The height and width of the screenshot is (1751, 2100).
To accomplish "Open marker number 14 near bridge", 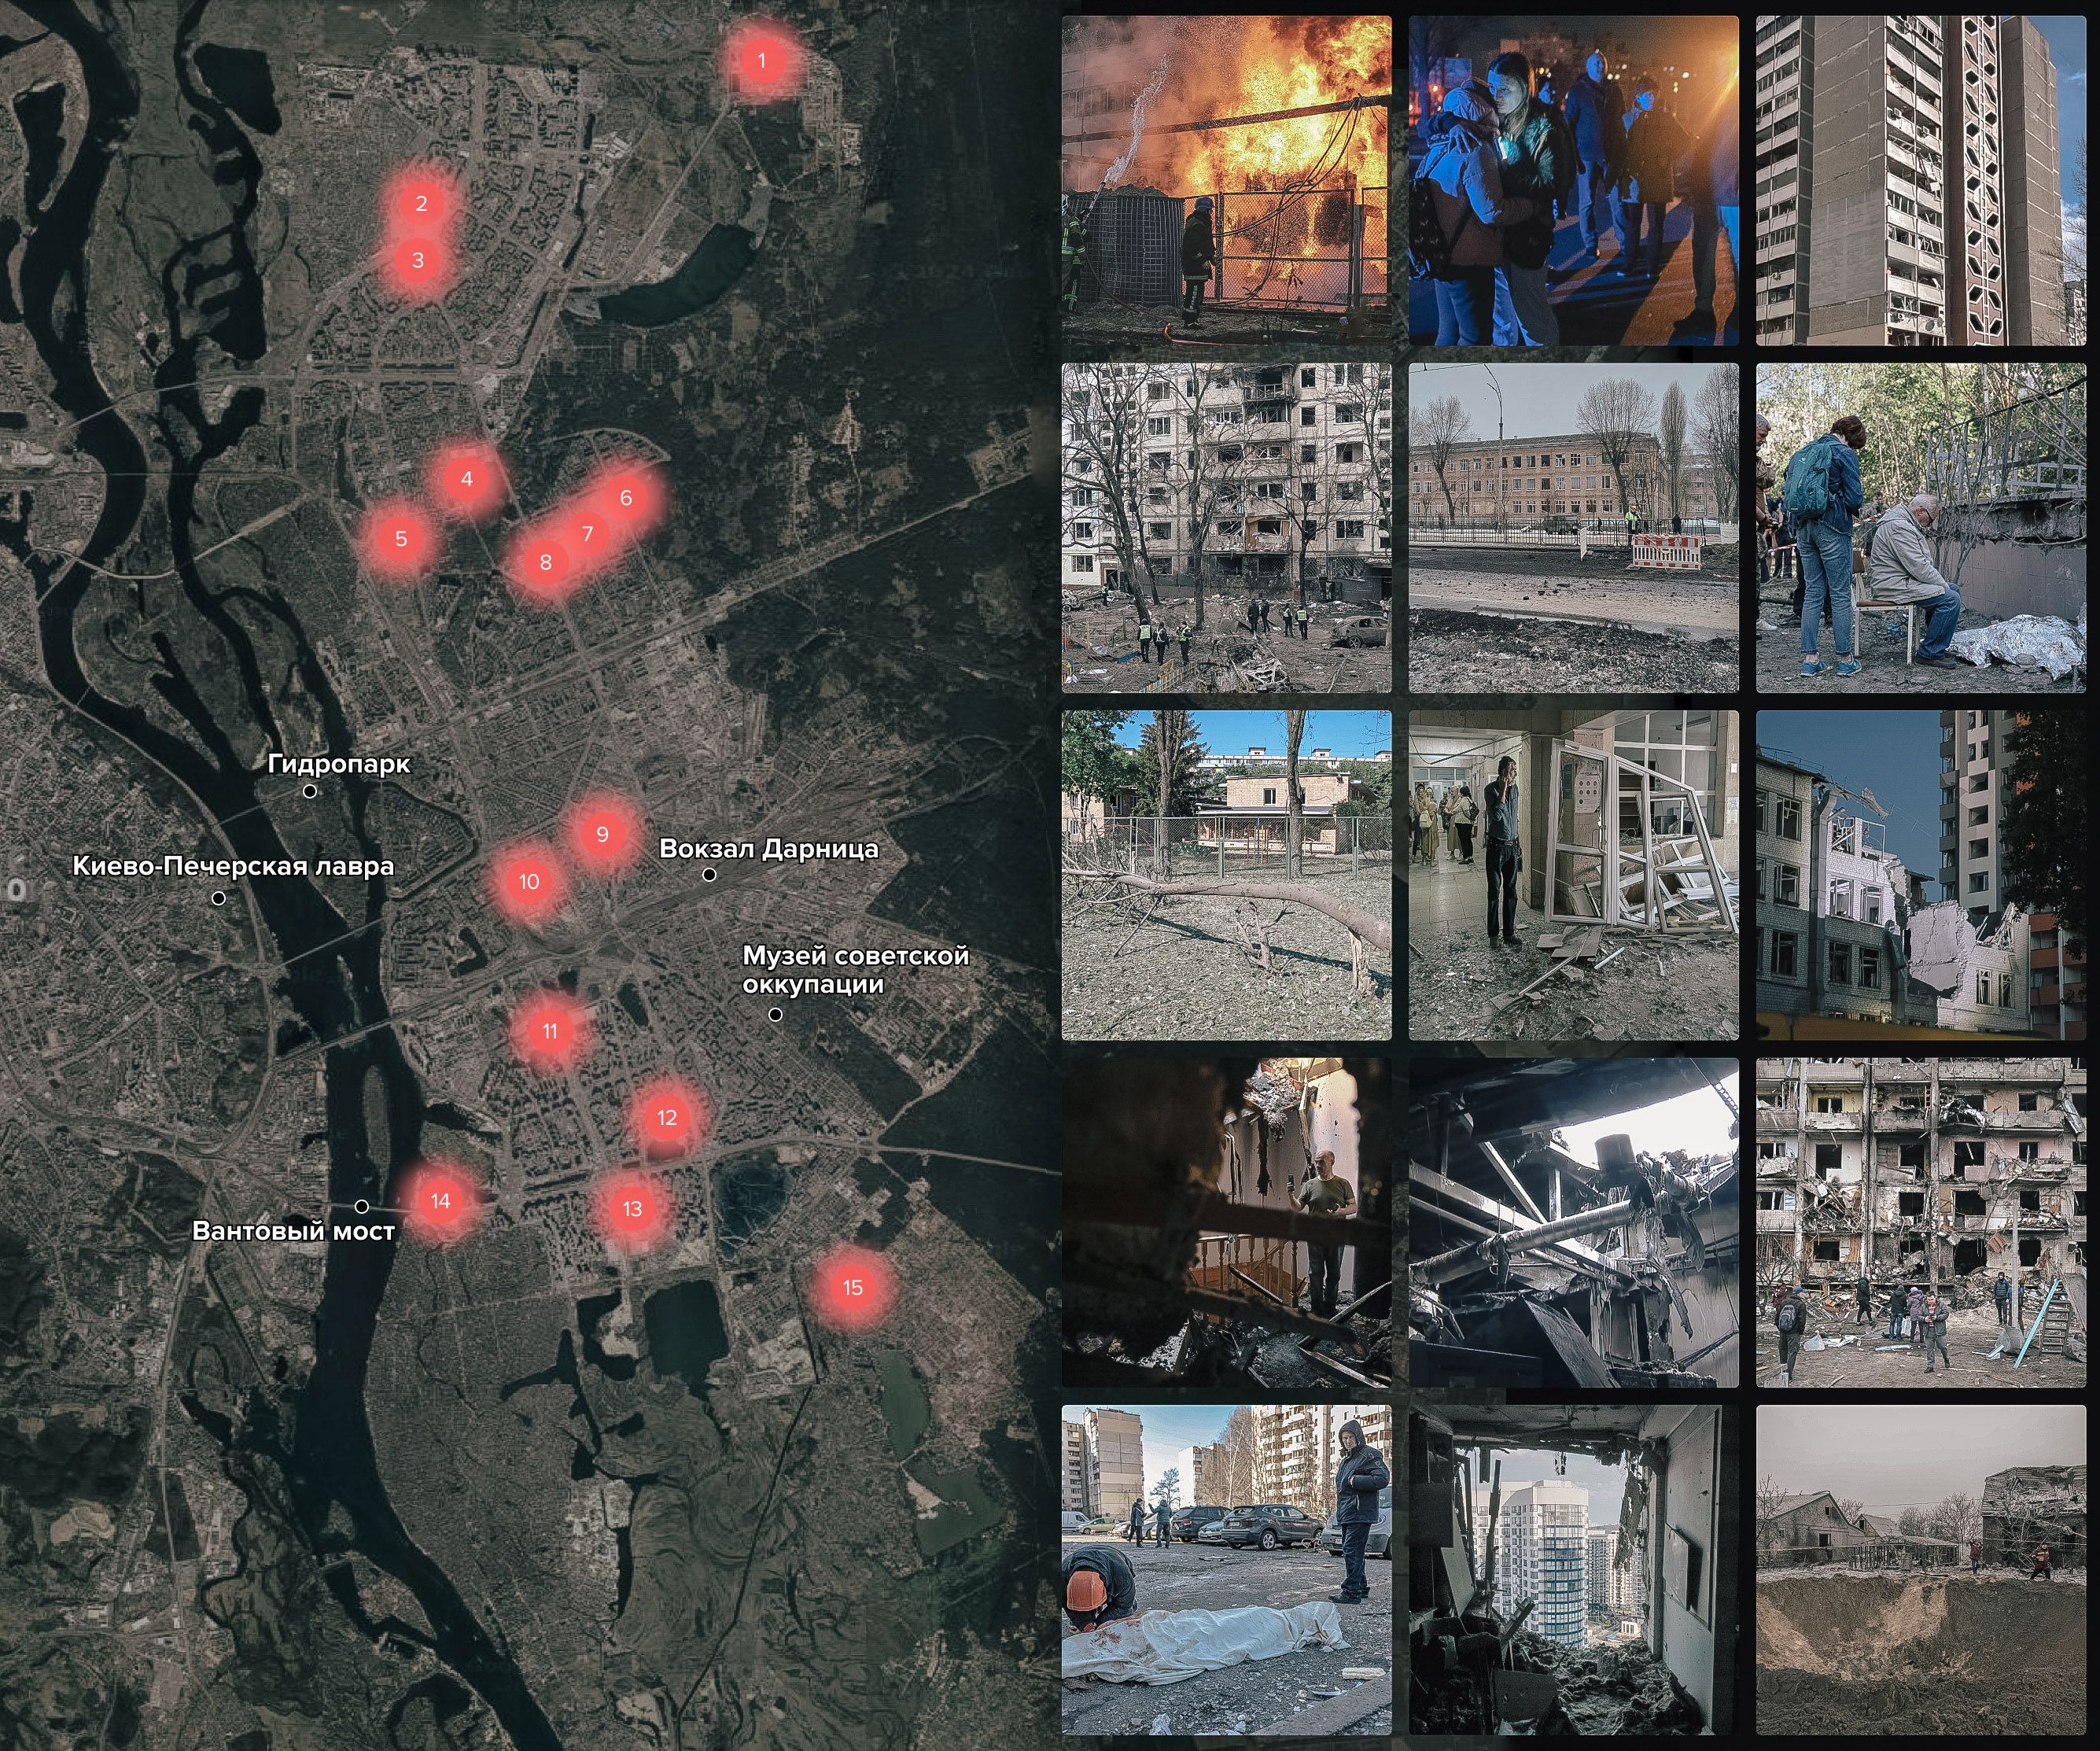I will (440, 1201).
